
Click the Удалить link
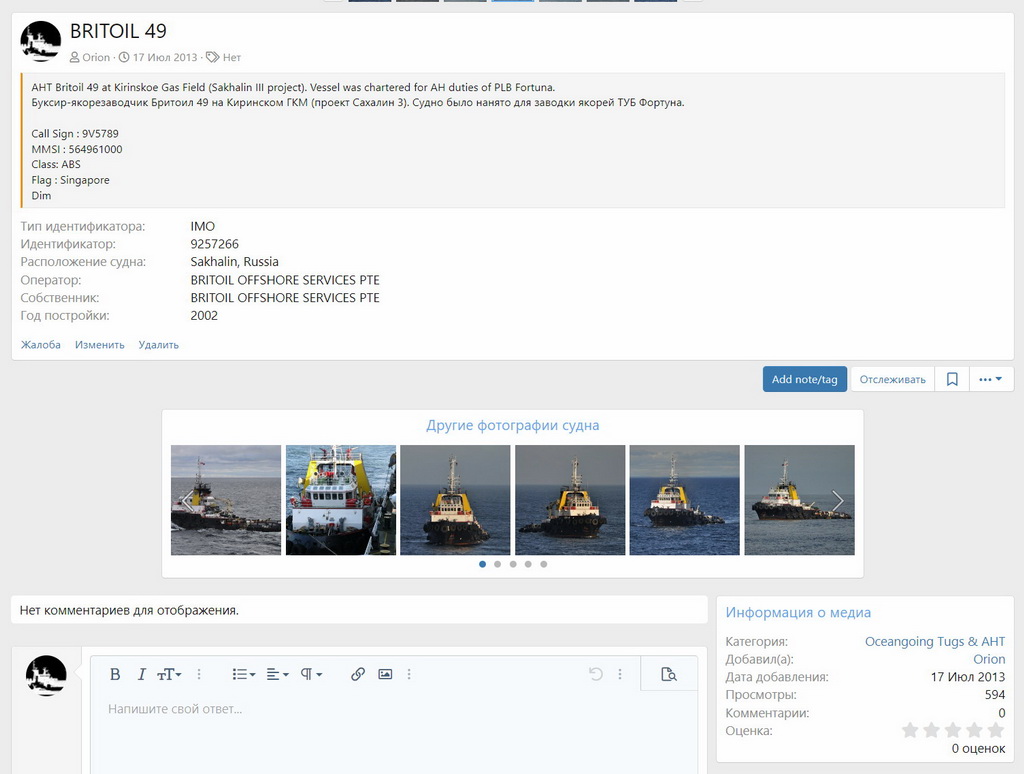159,345
